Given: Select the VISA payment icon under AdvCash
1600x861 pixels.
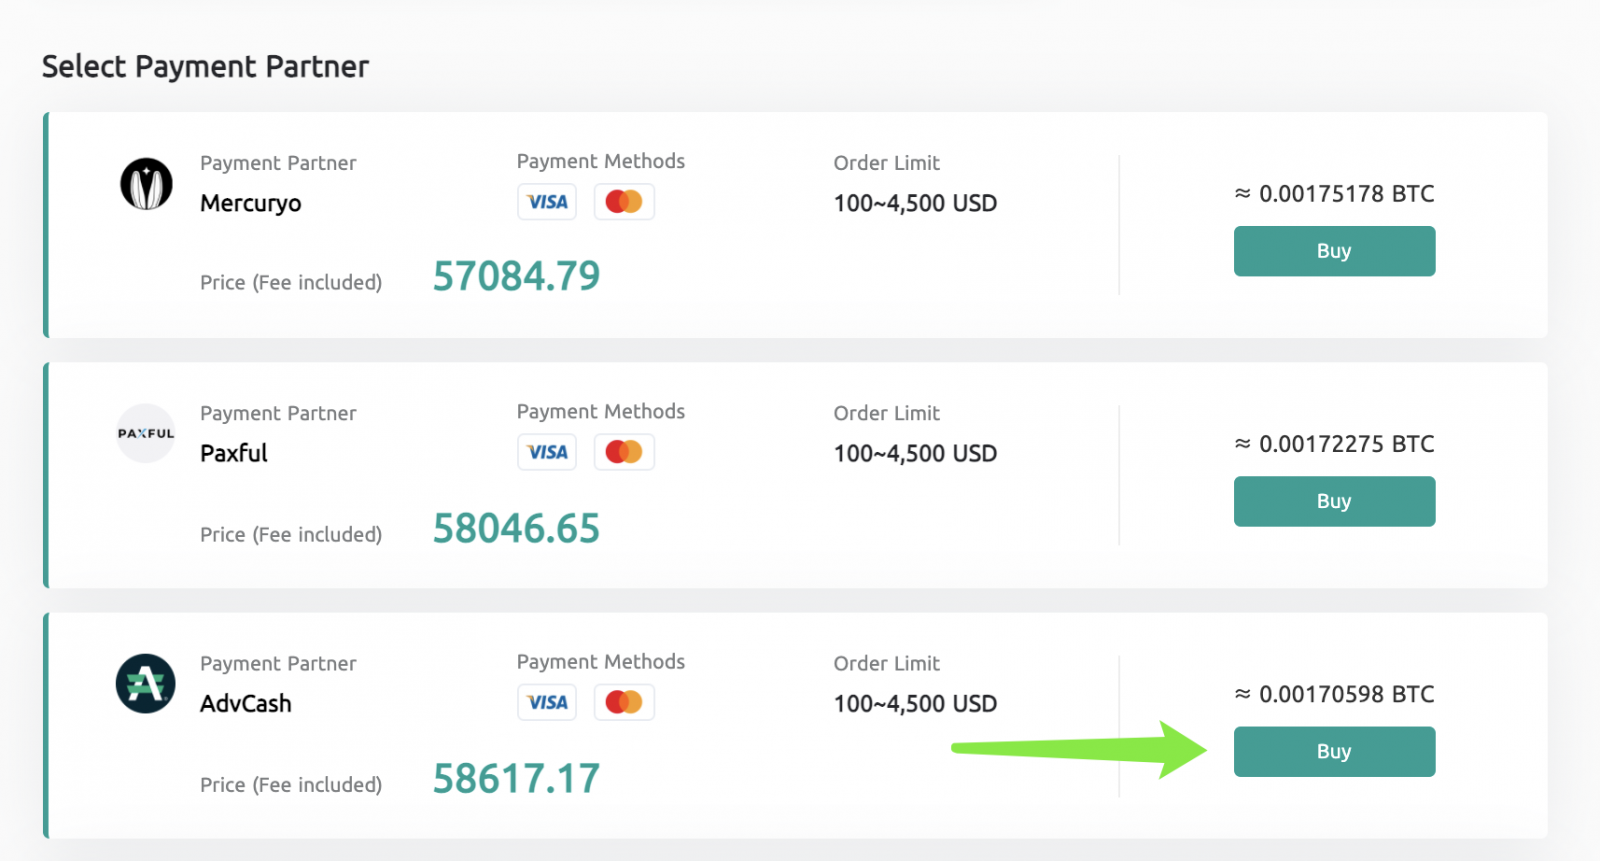Looking at the screenshot, I should coord(546,702).
